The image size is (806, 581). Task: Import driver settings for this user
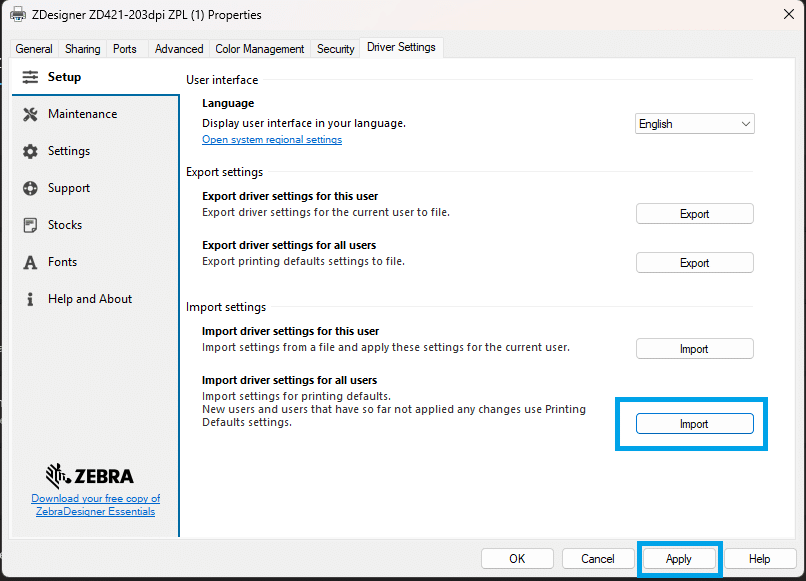pyautogui.click(x=694, y=349)
